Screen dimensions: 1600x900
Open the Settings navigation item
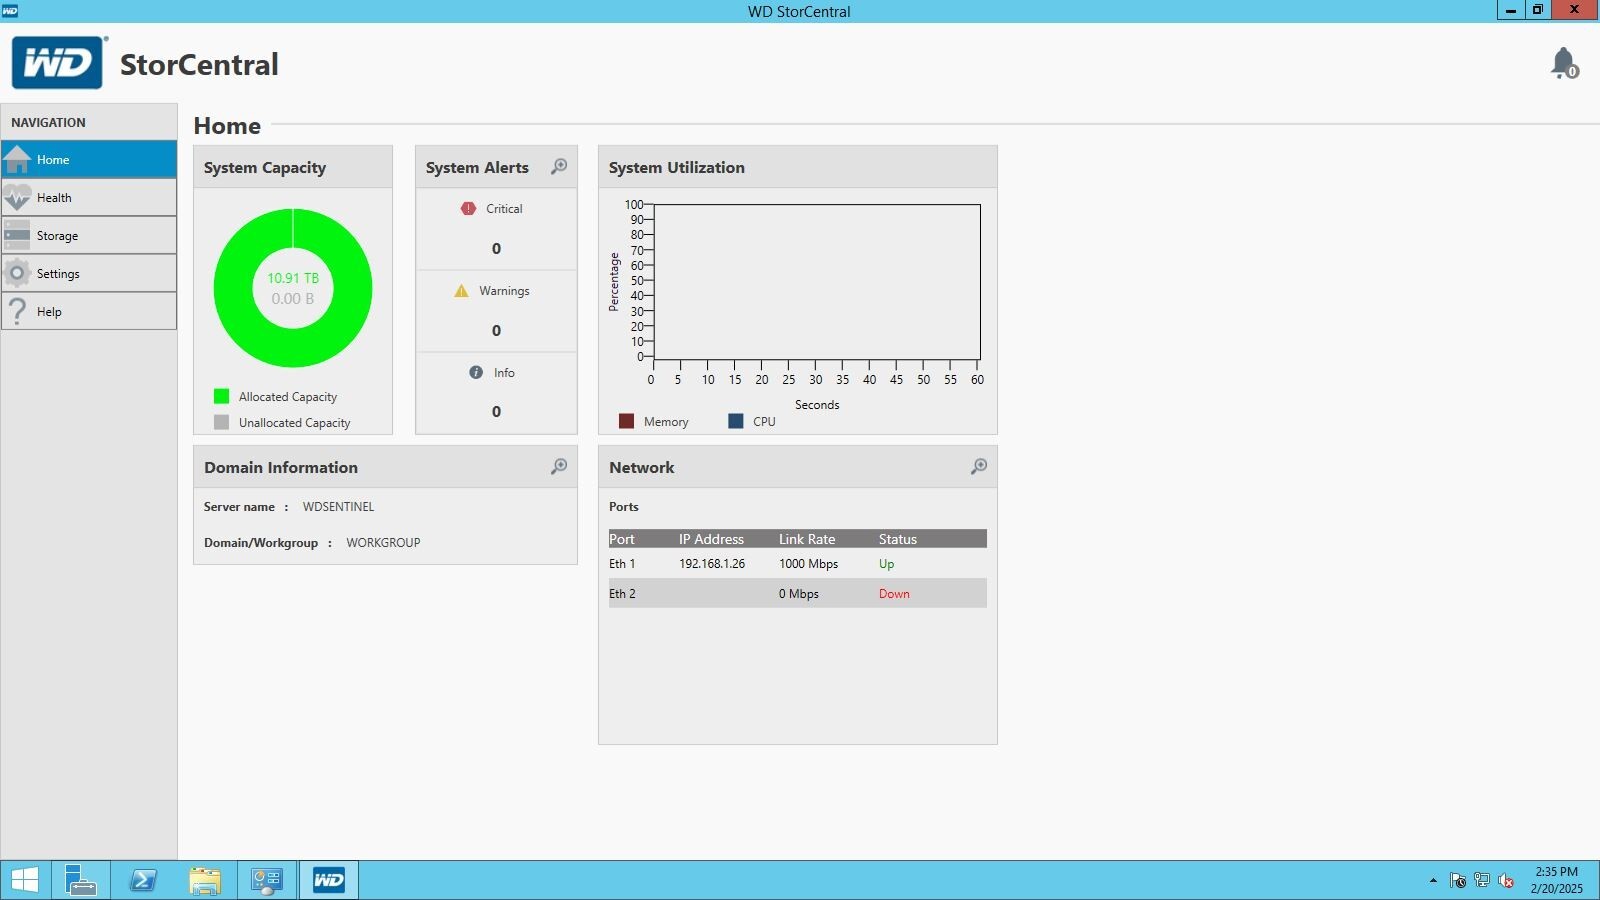pyautogui.click(x=89, y=274)
